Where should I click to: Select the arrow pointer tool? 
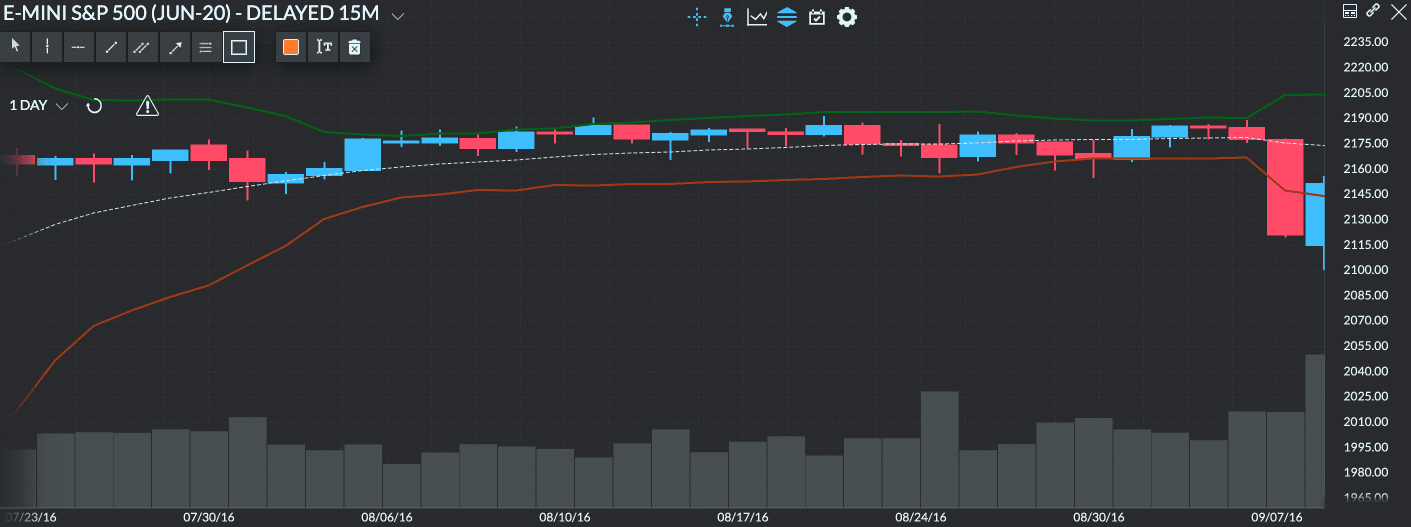click(15, 47)
